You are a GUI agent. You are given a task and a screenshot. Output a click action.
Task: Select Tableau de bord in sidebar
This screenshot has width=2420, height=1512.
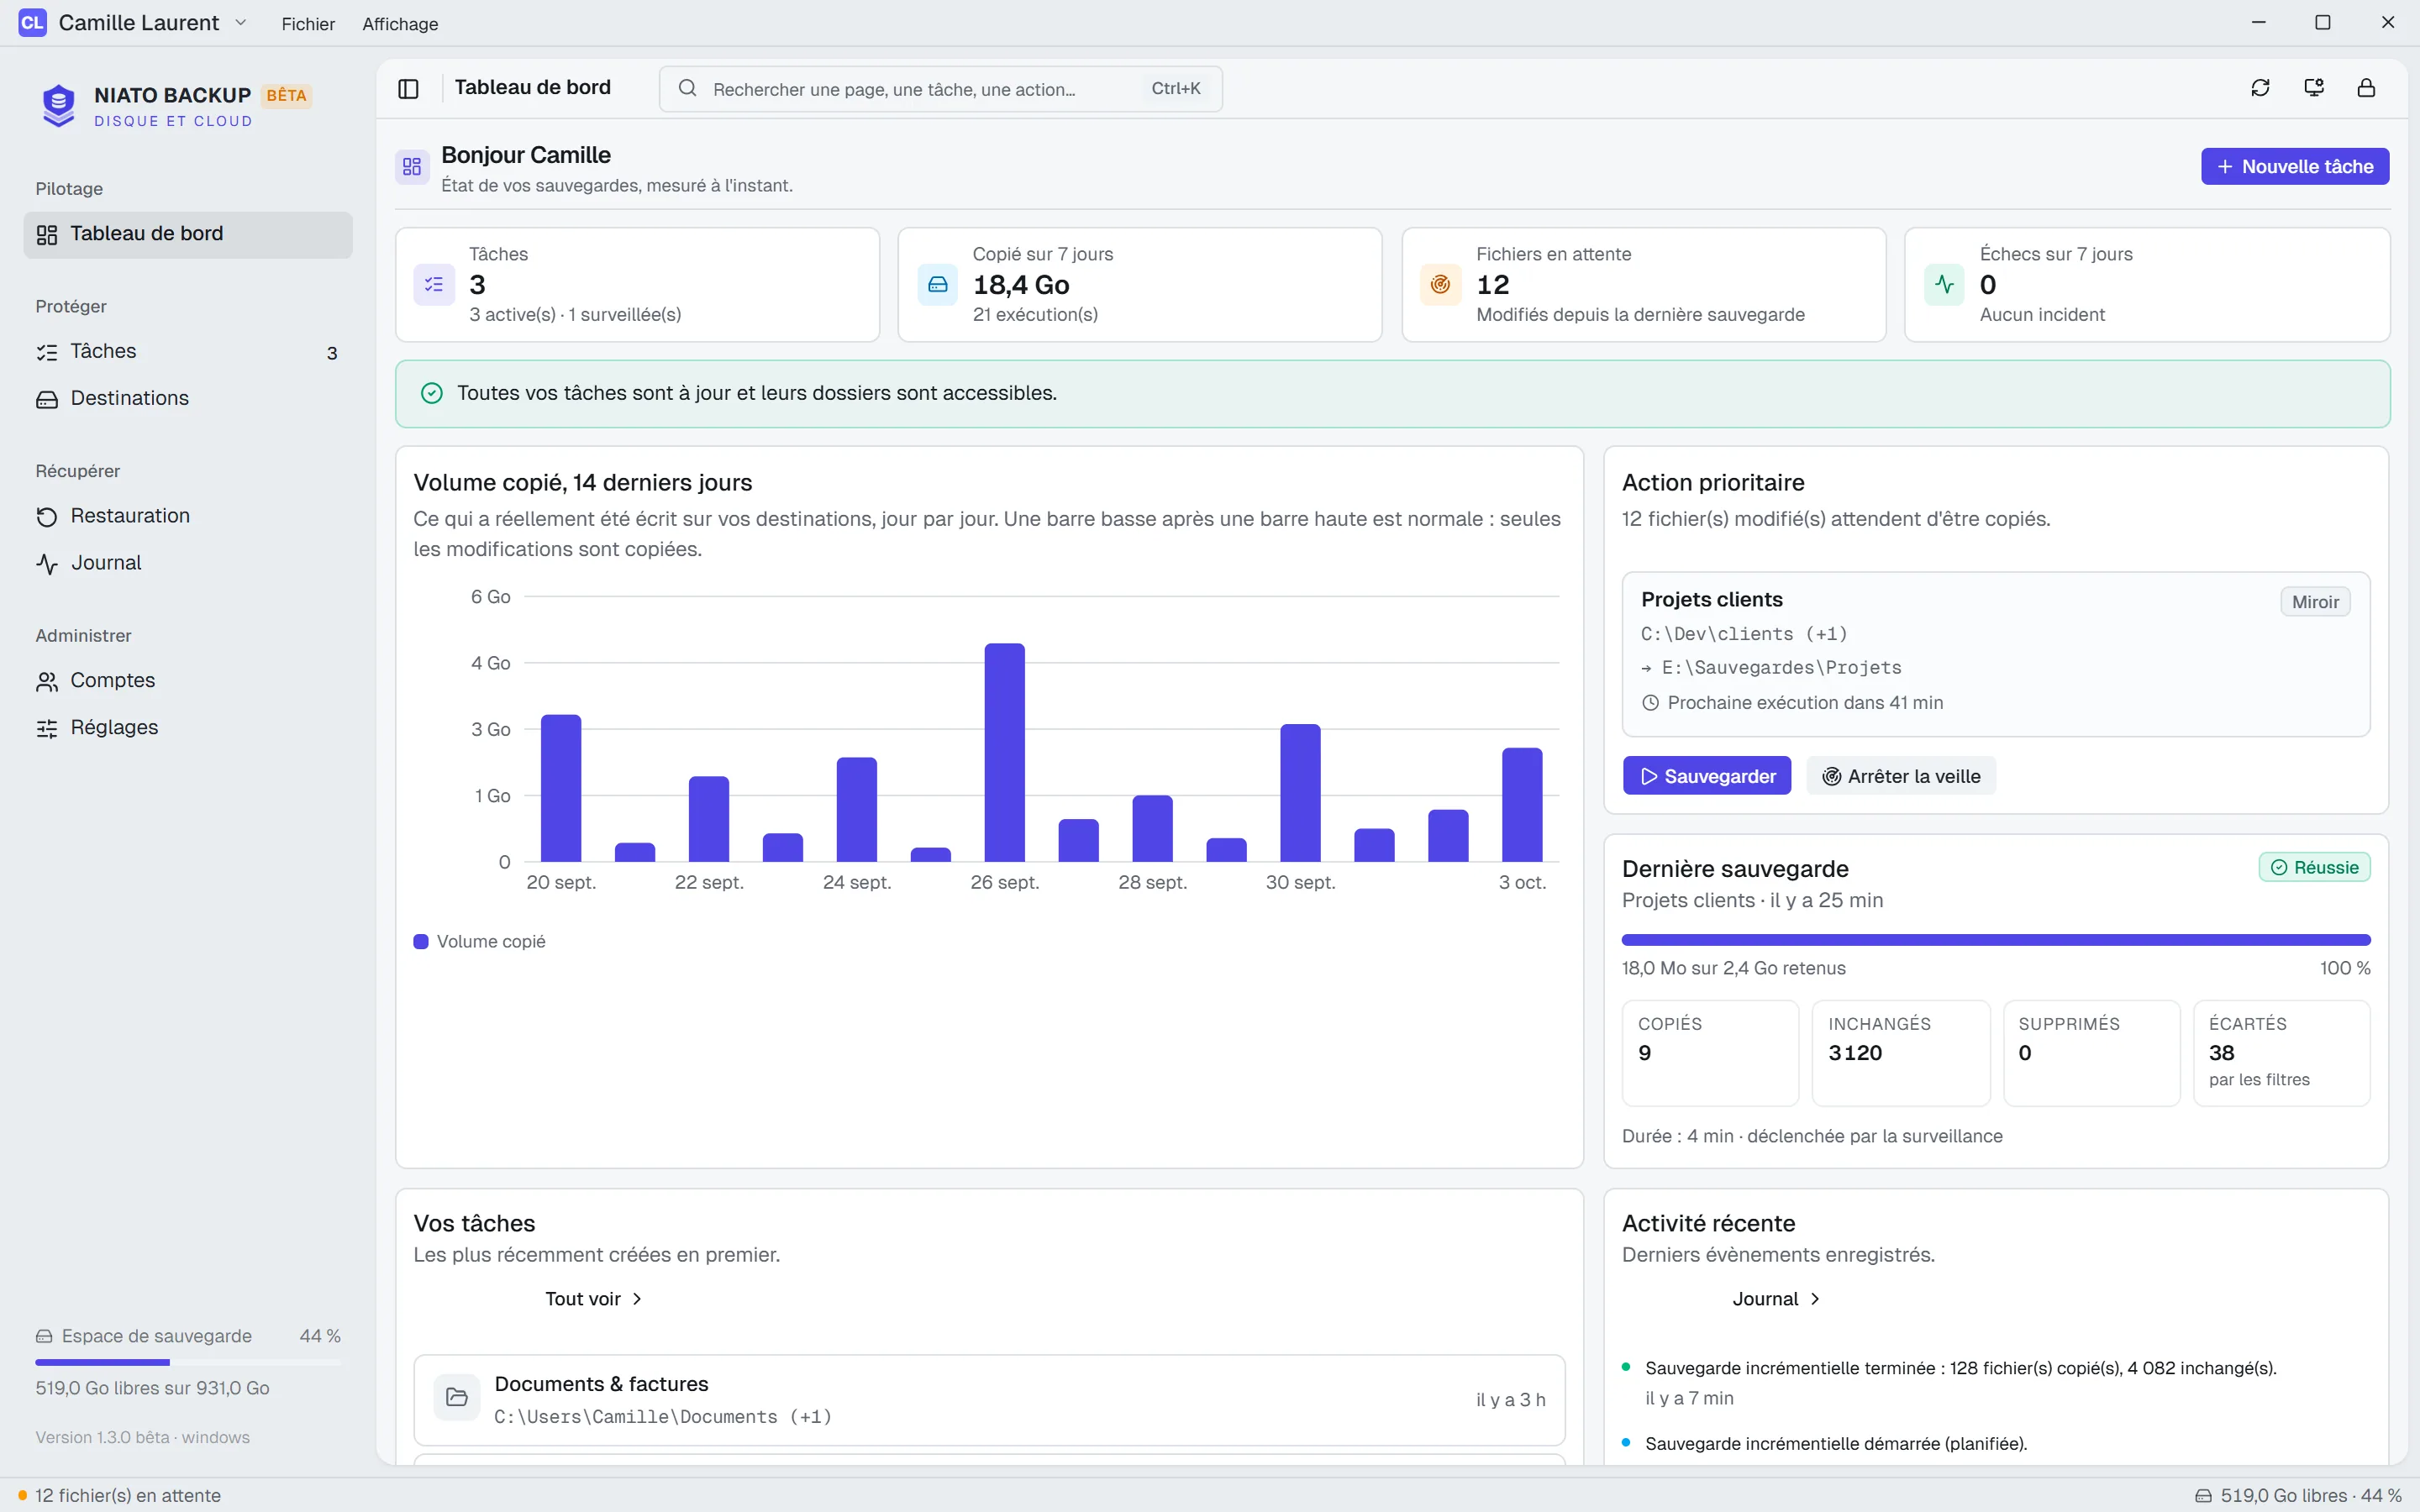pos(188,234)
